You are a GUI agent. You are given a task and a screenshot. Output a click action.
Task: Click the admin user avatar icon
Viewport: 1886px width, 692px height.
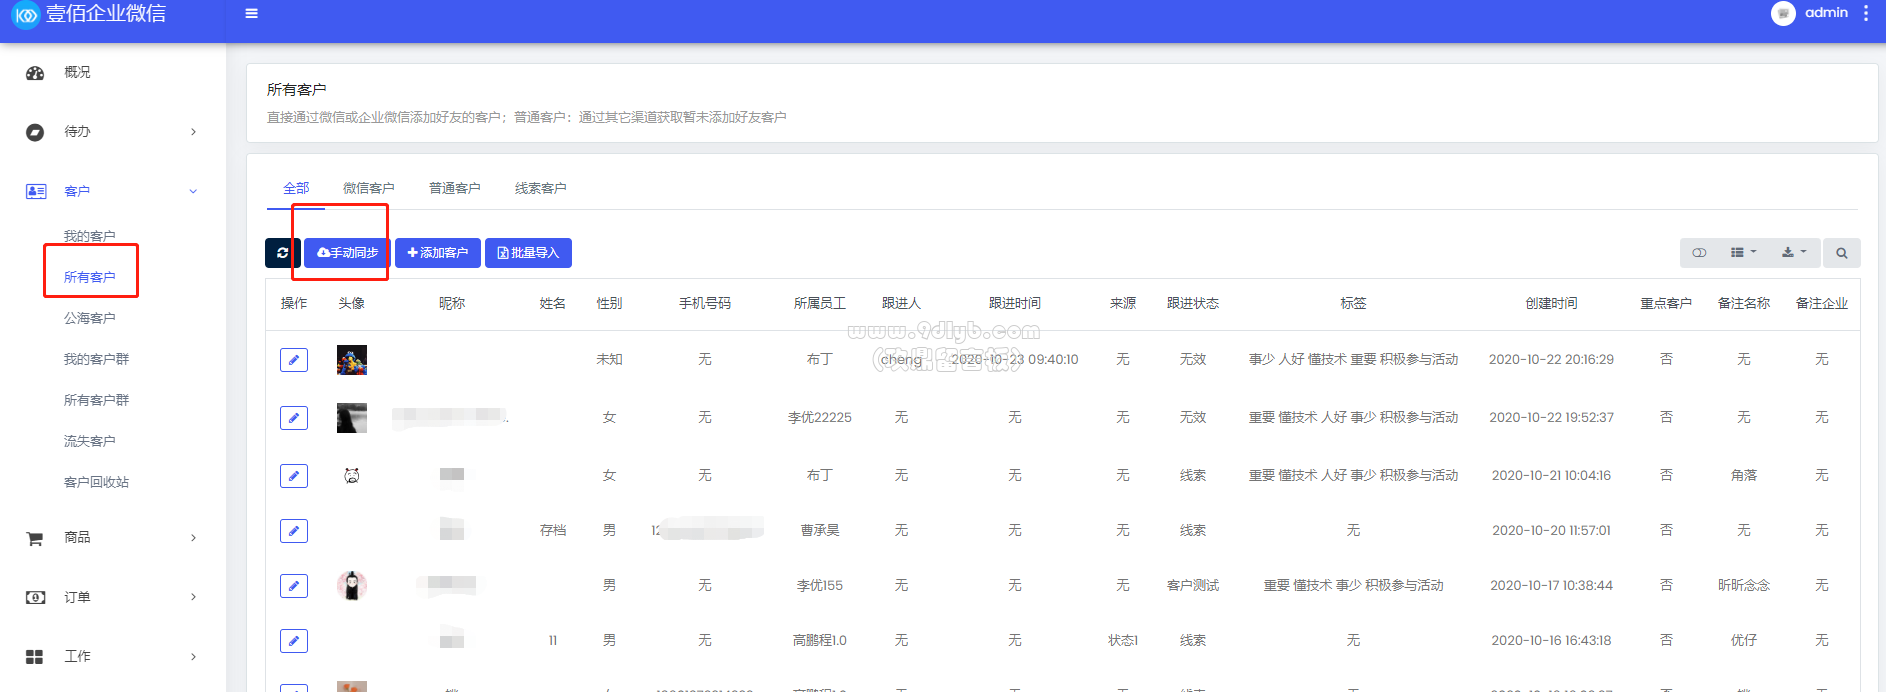click(1782, 13)
